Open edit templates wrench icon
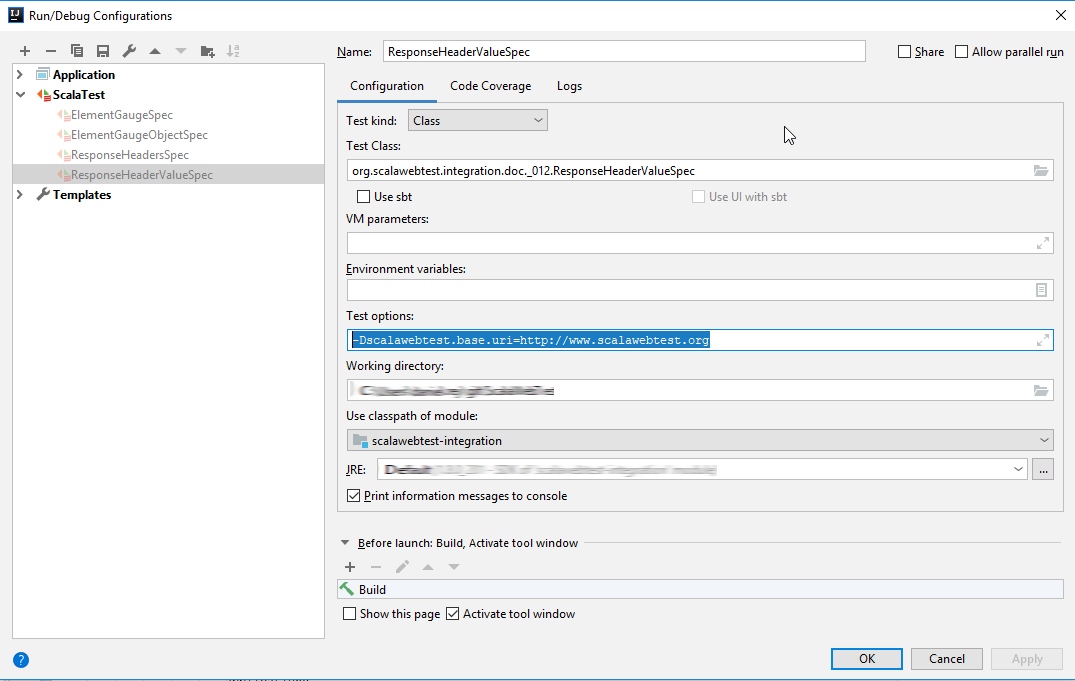 [129, 51]
